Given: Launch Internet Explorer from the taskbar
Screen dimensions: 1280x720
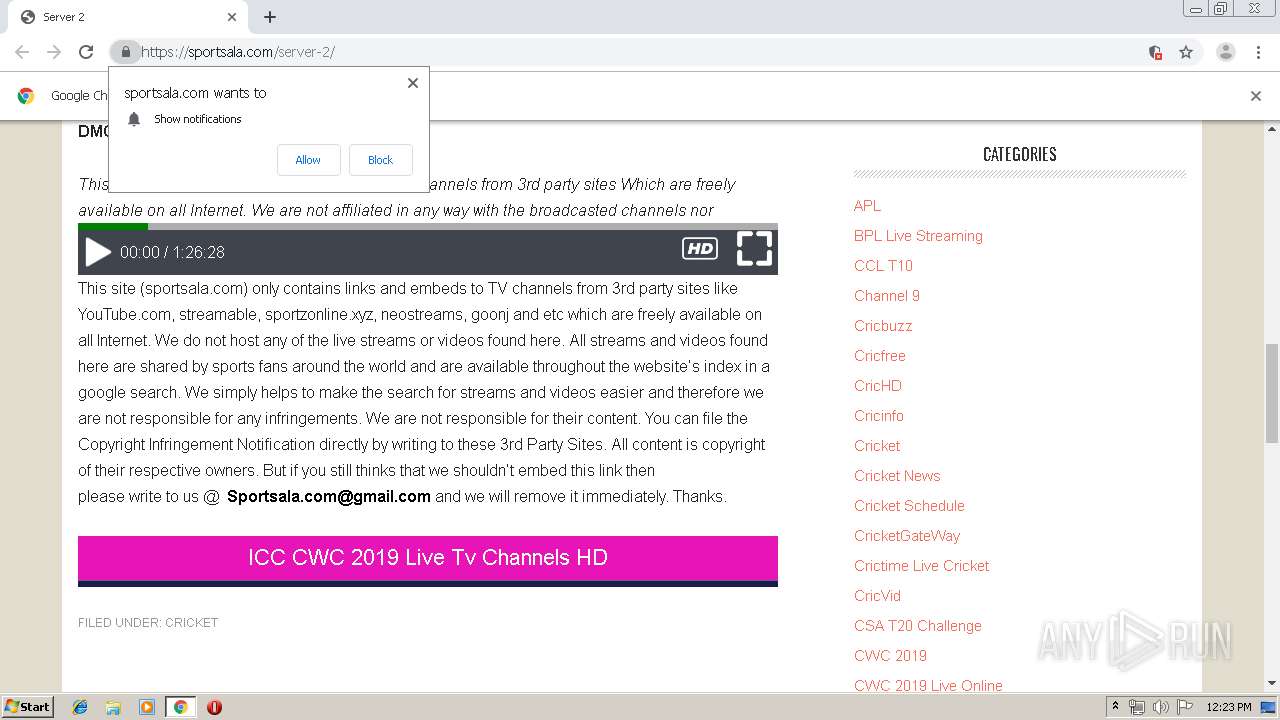Looking at the screenshot, I should pyautogui.click(x=80, y=706).
